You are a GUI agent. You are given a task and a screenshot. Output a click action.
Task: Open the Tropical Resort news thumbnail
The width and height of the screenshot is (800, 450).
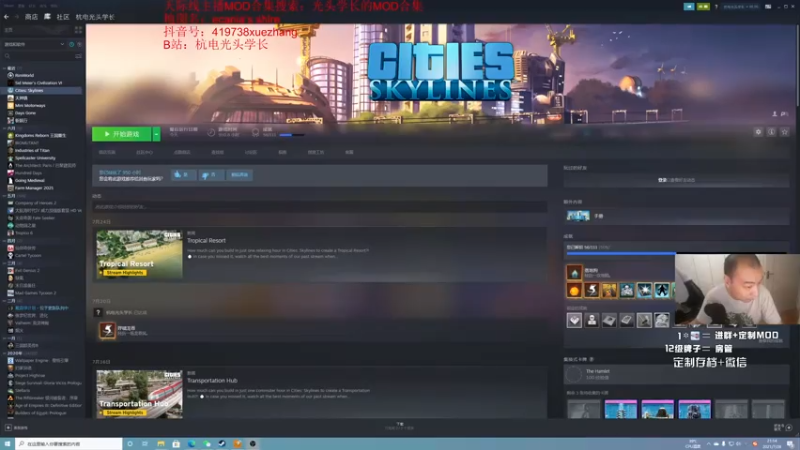139,255
